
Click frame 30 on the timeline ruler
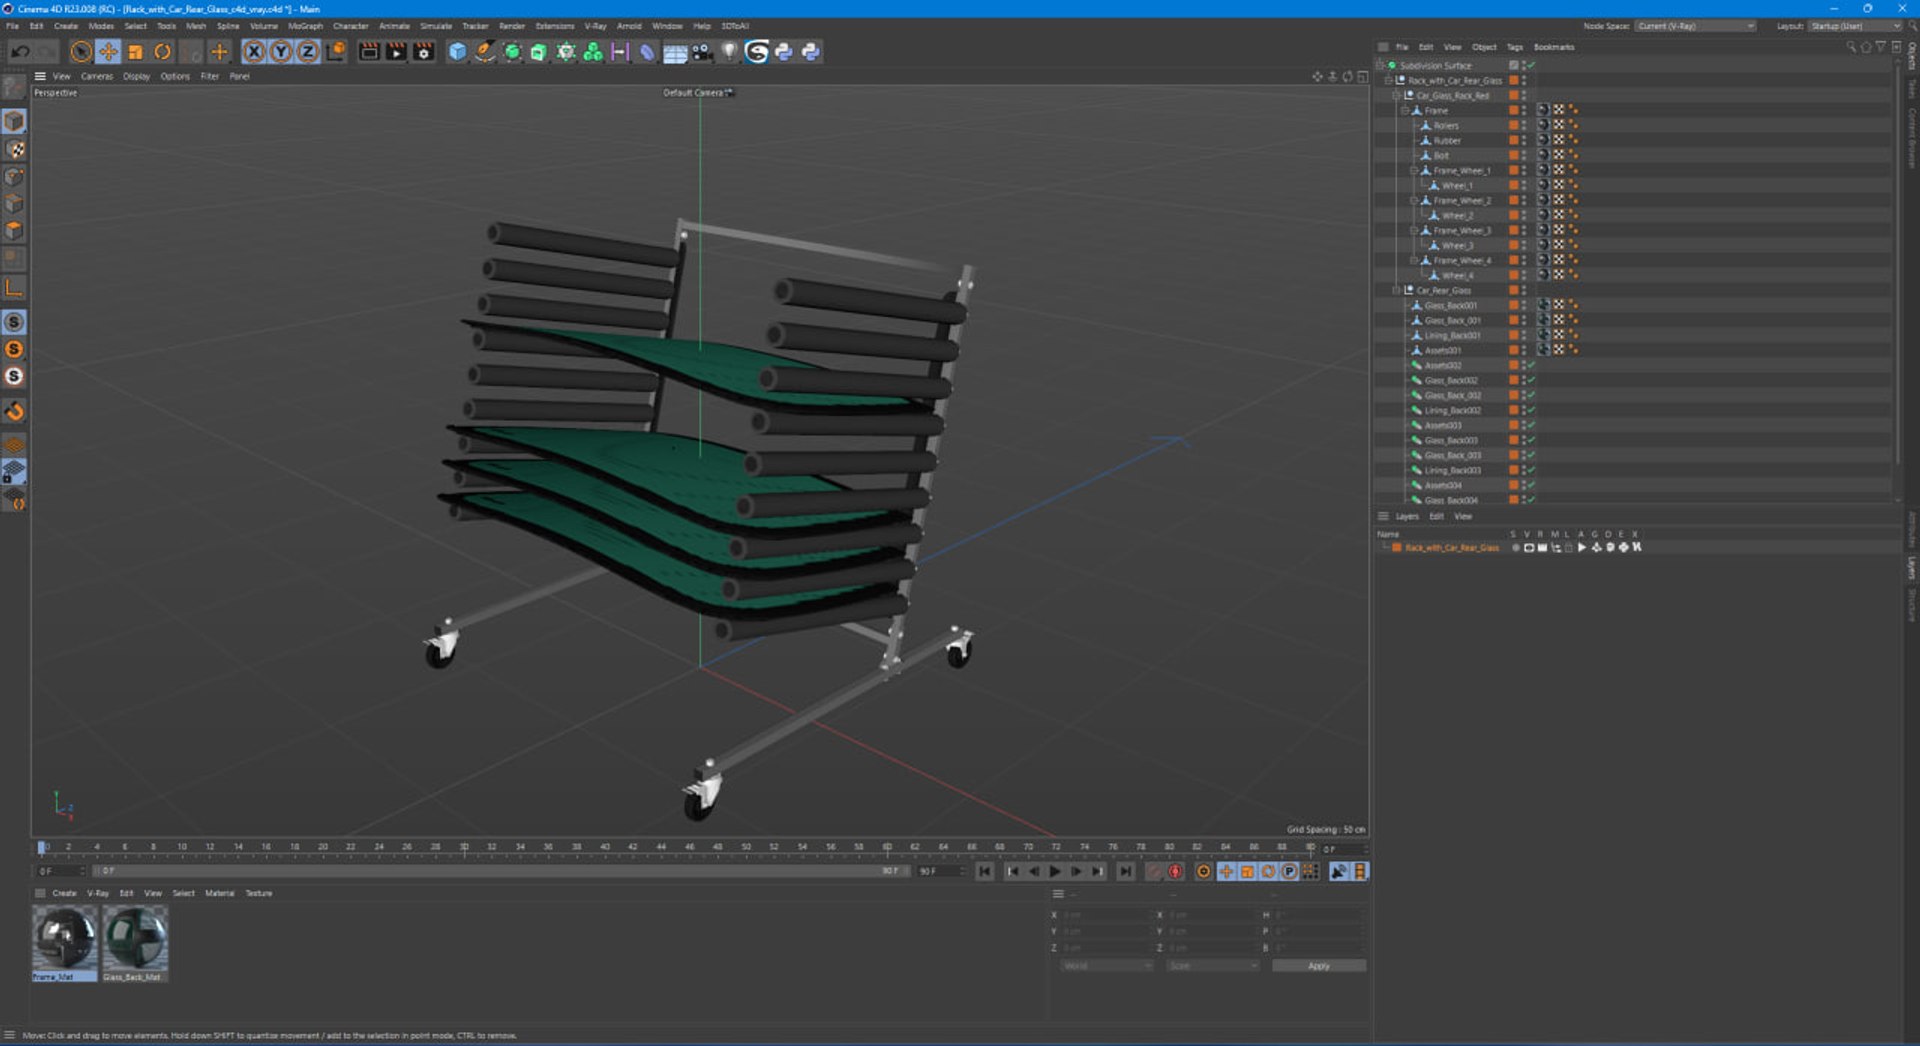point(464,847)
